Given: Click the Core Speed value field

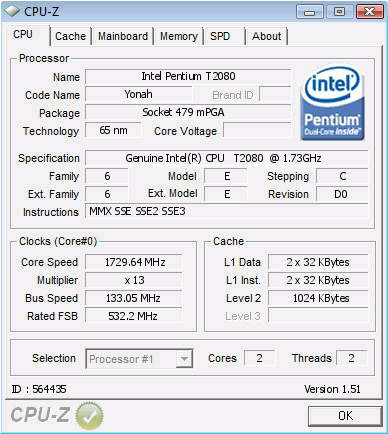Looking at the screenshot, I should 134,262.
